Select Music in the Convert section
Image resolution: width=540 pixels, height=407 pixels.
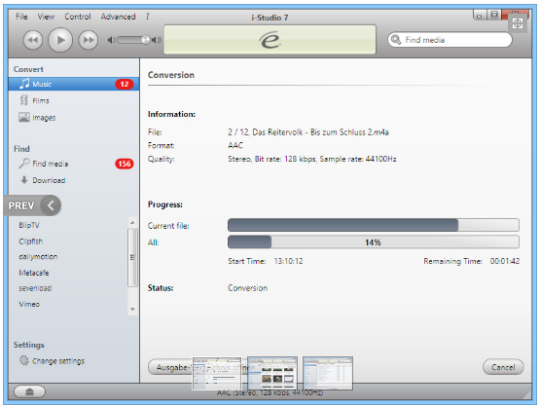point(74,84)
